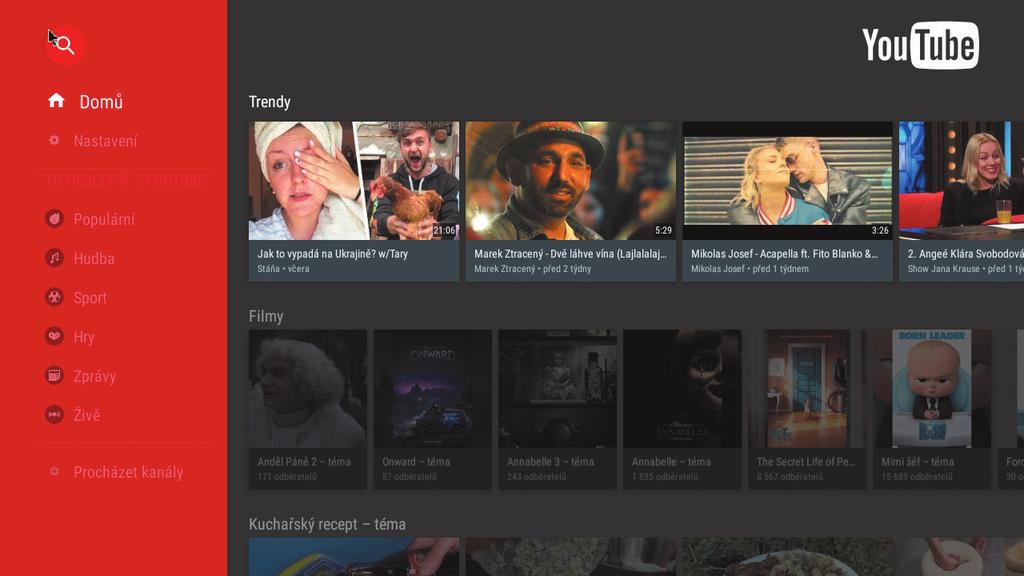Screen dimensions: 1024x576
Task: Click the Filmy section heading
Action: pos(266,316)
